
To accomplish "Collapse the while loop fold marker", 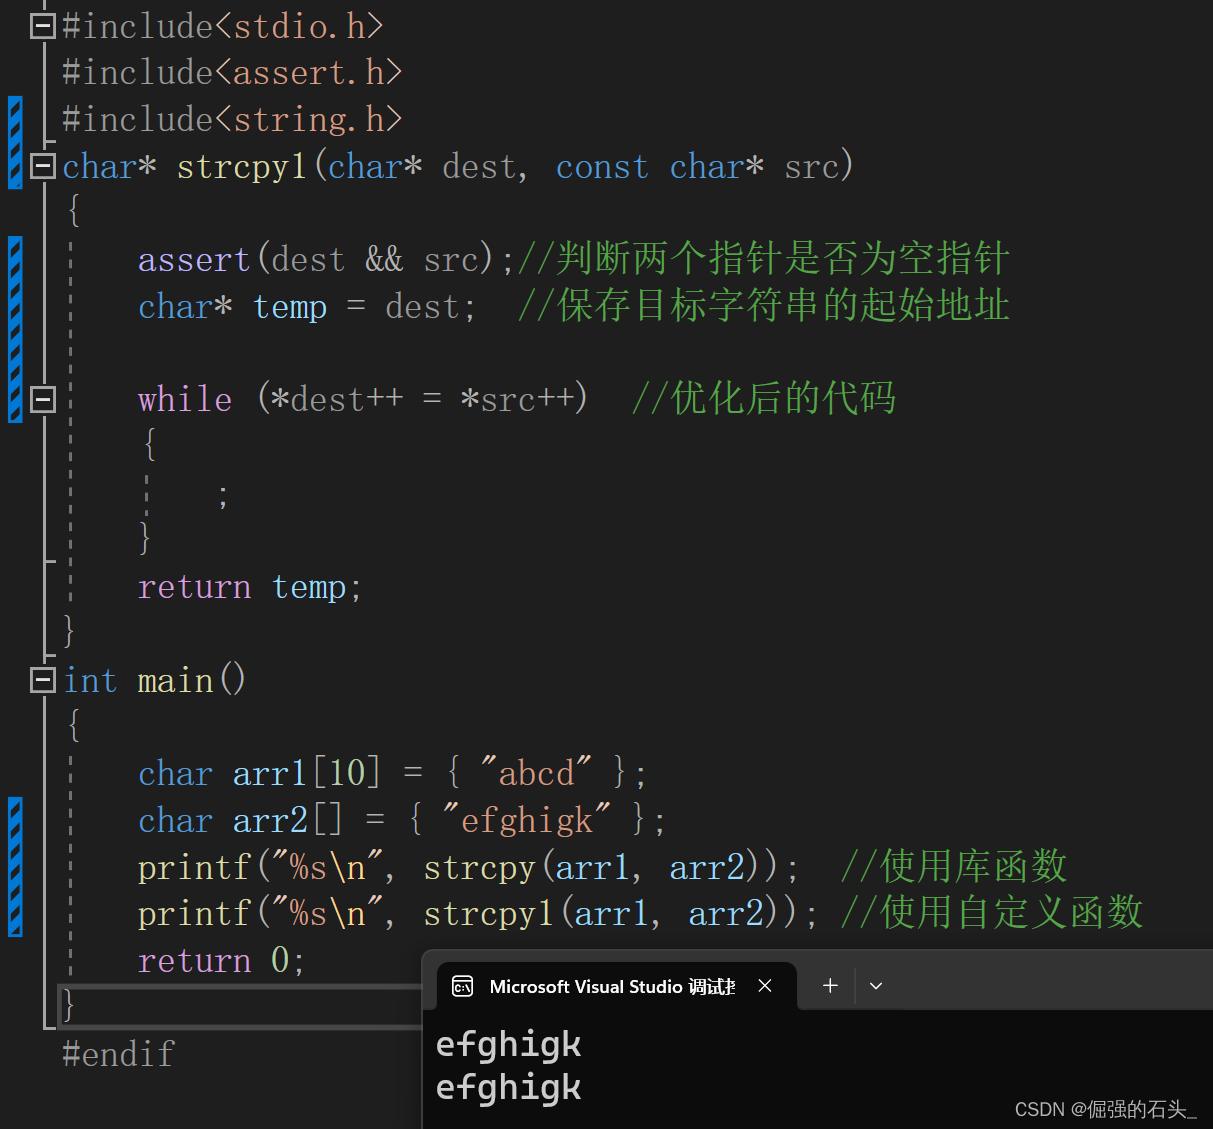I will tap(43, 400).
